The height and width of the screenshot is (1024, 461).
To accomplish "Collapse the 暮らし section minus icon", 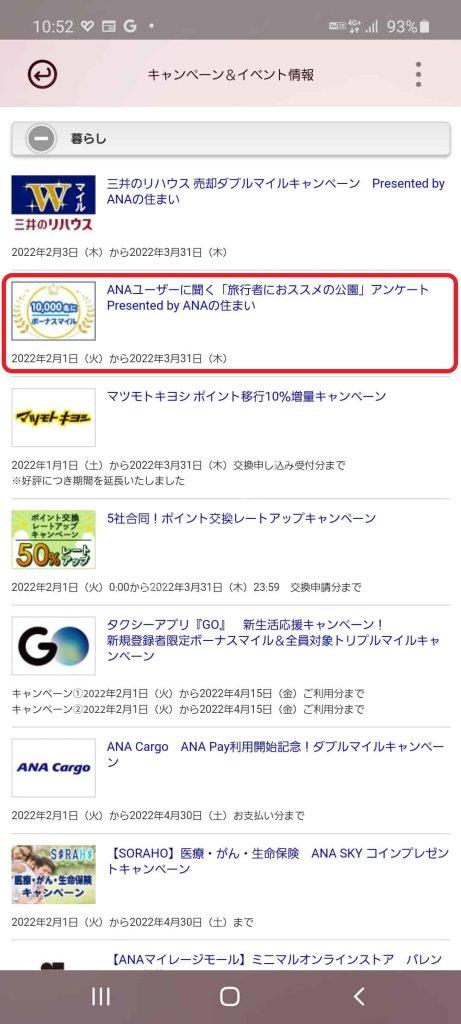I will pyautogui.click(x=41, y=139).
